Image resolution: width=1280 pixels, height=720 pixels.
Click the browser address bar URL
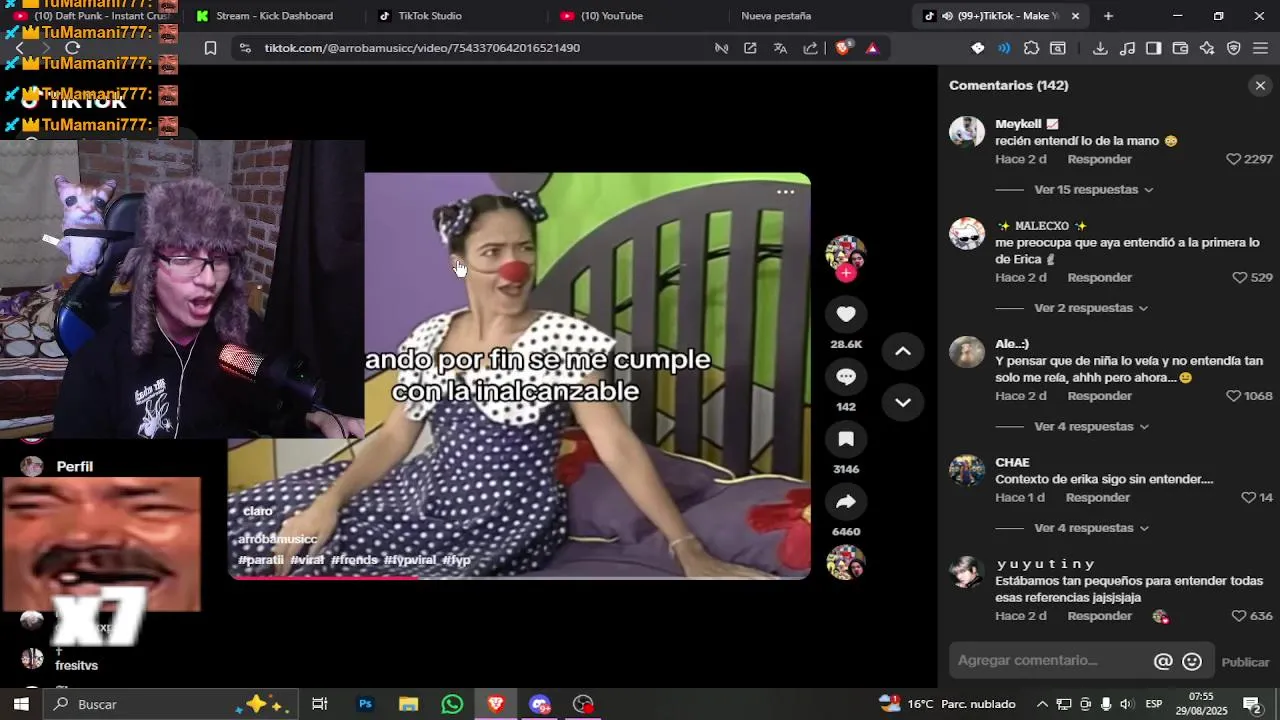422,48
